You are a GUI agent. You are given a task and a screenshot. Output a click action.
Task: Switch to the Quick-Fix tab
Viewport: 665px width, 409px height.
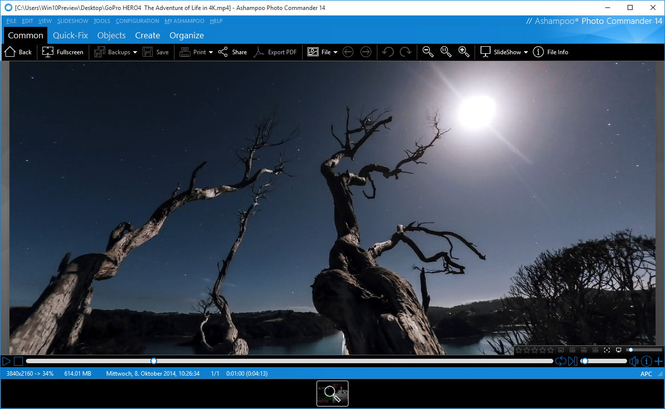coord(70,35)
